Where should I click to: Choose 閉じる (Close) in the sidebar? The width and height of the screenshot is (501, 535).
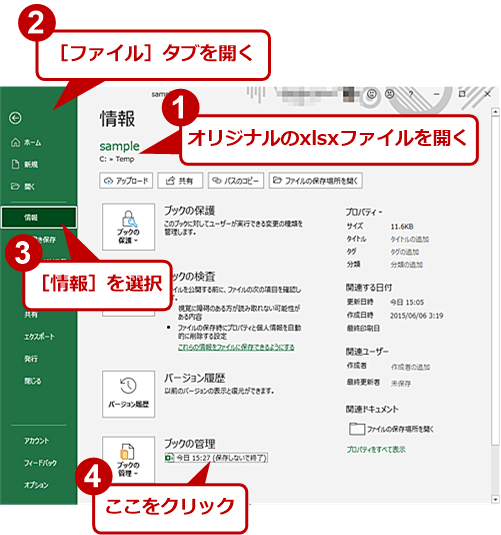[x=32, y=381]
